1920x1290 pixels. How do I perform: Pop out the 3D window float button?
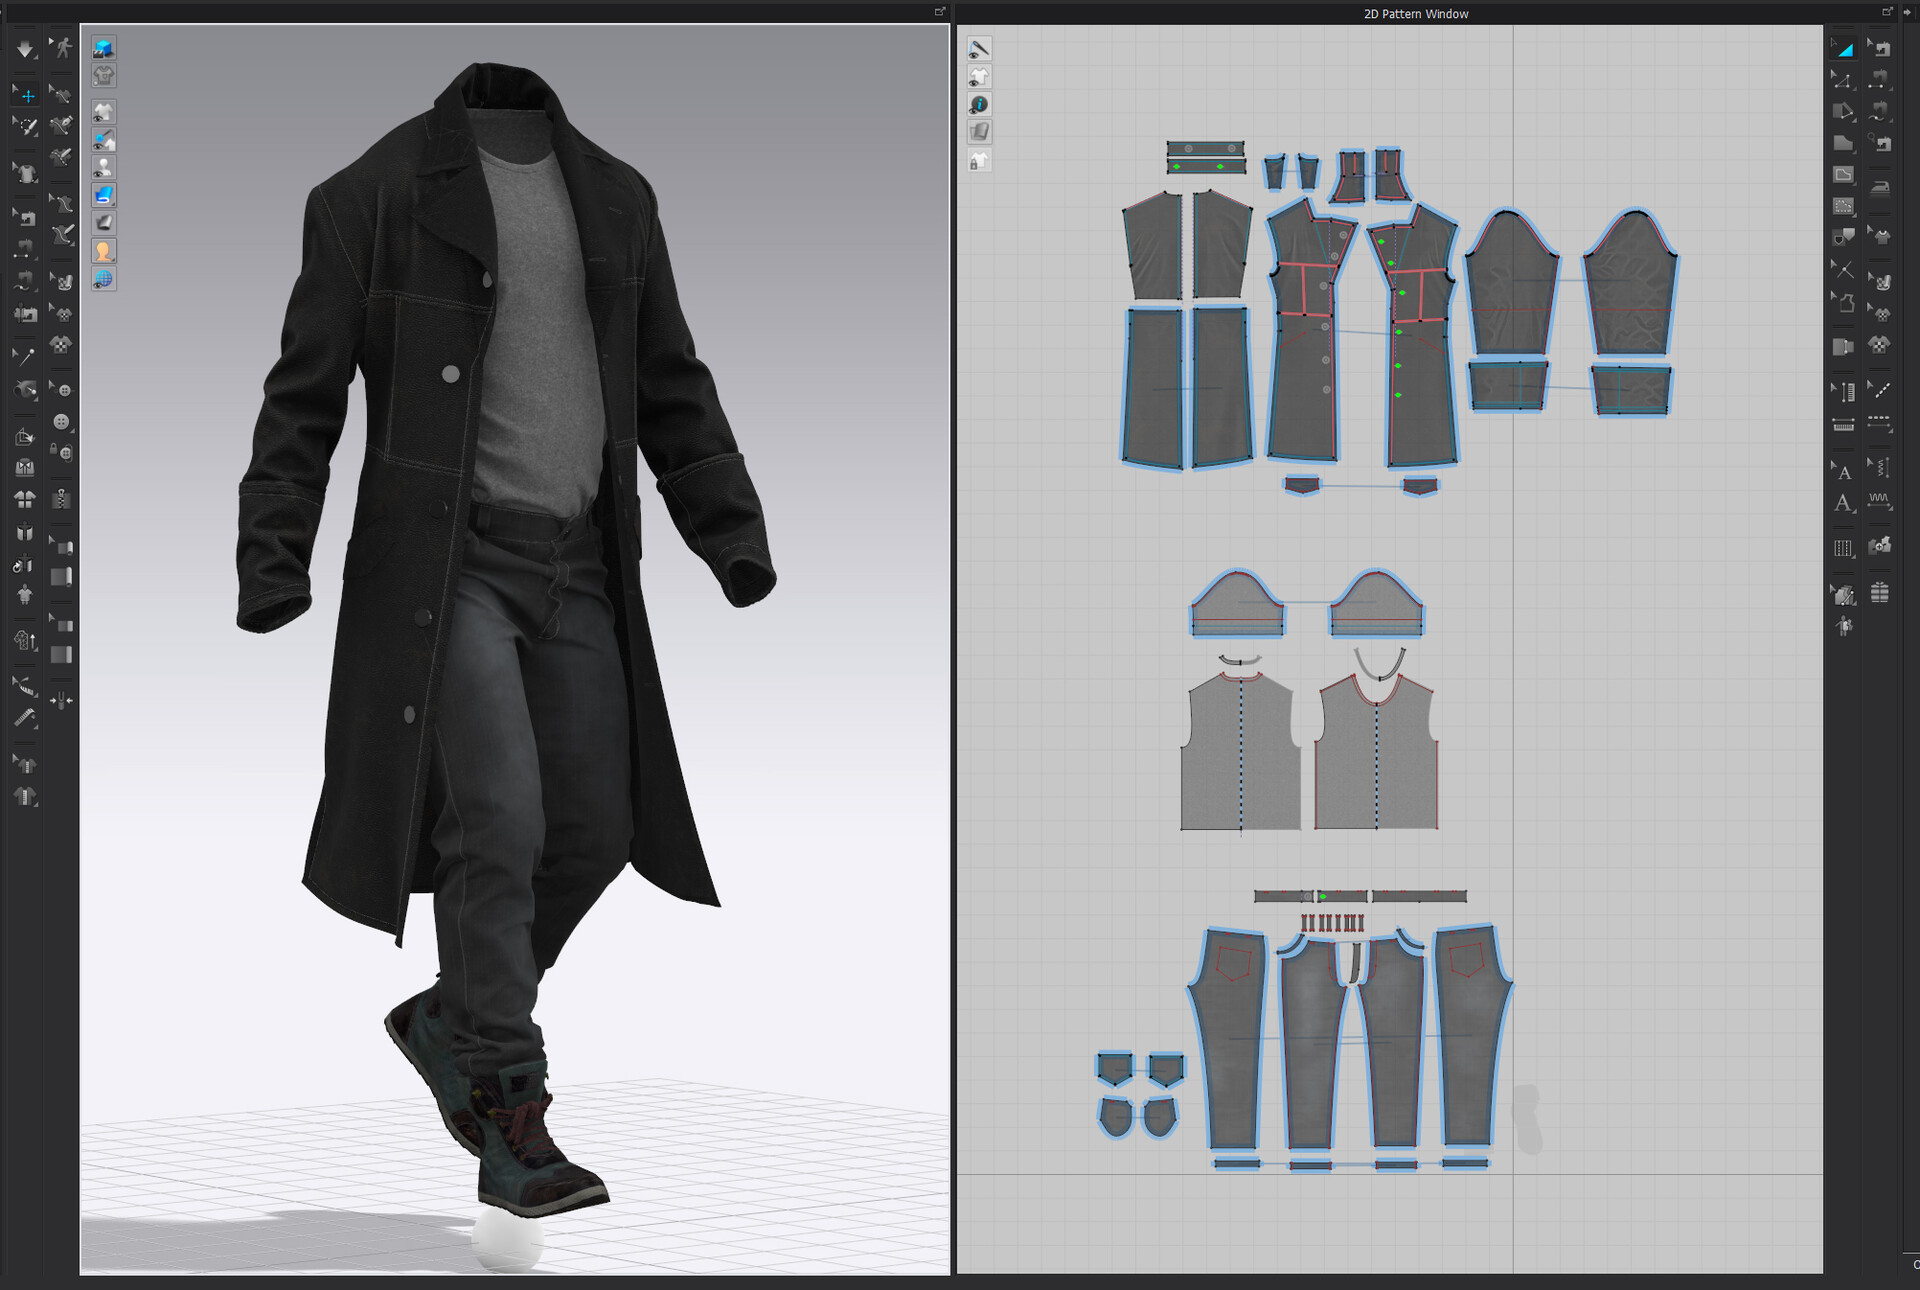939,12
